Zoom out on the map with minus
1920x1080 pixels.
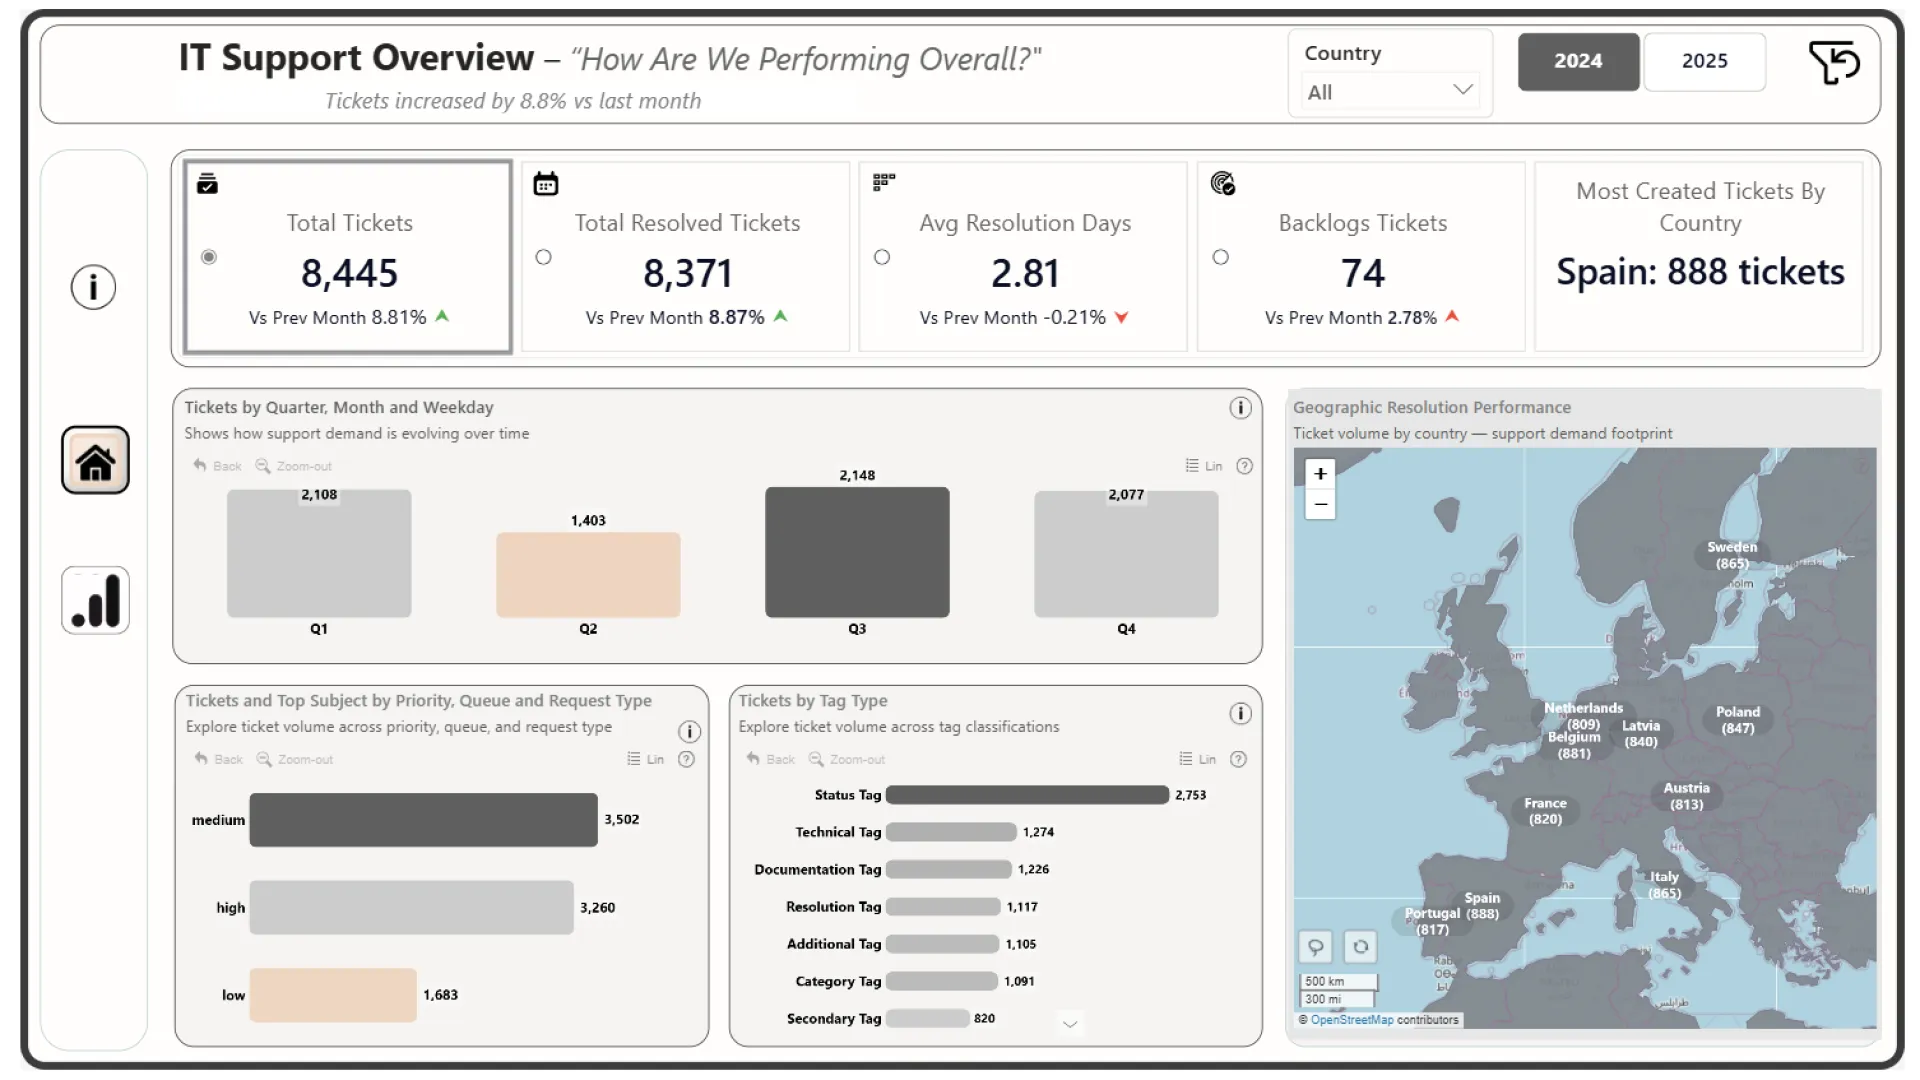pyautogui.click(x=1320, y=504)
